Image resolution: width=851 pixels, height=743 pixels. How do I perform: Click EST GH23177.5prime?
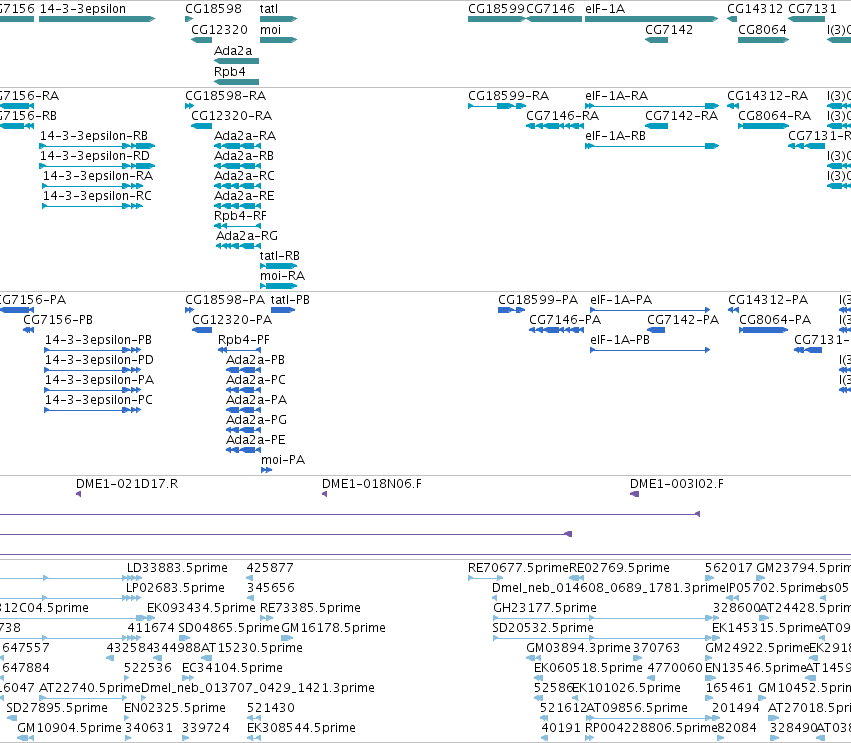(545, 608)
